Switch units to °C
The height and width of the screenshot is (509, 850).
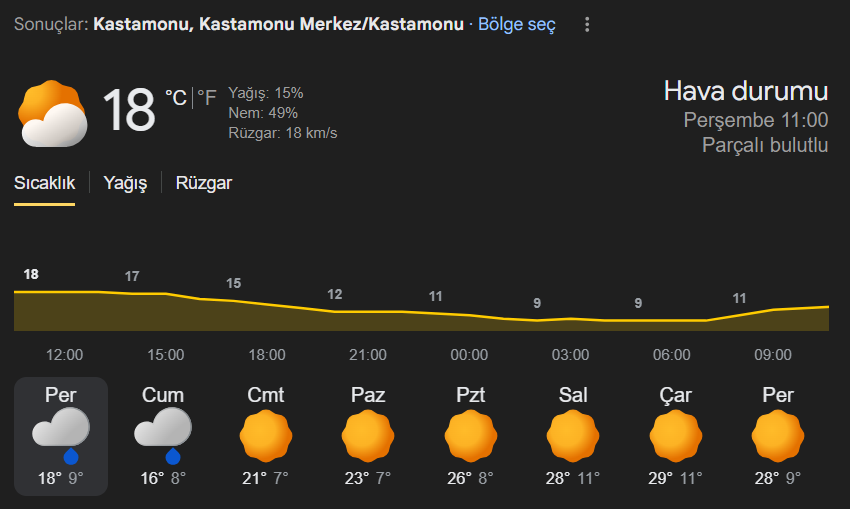pos(176,98)
